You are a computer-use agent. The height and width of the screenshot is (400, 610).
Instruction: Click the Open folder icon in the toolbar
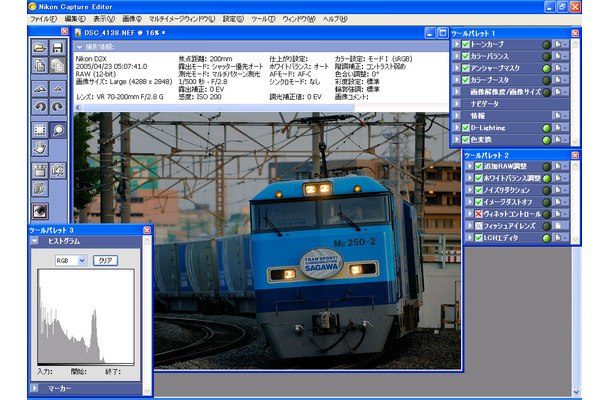pos(40,47)
